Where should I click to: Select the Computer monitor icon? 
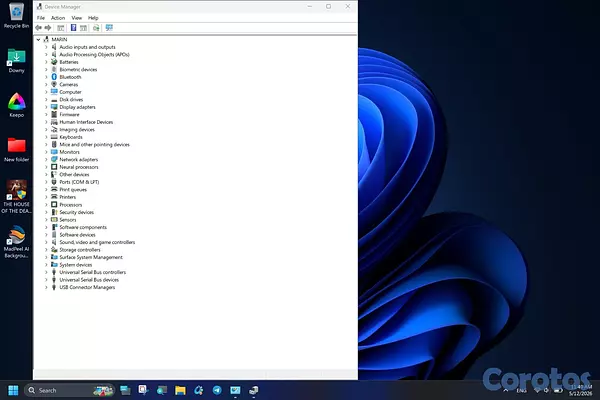[x=54, y=92]
